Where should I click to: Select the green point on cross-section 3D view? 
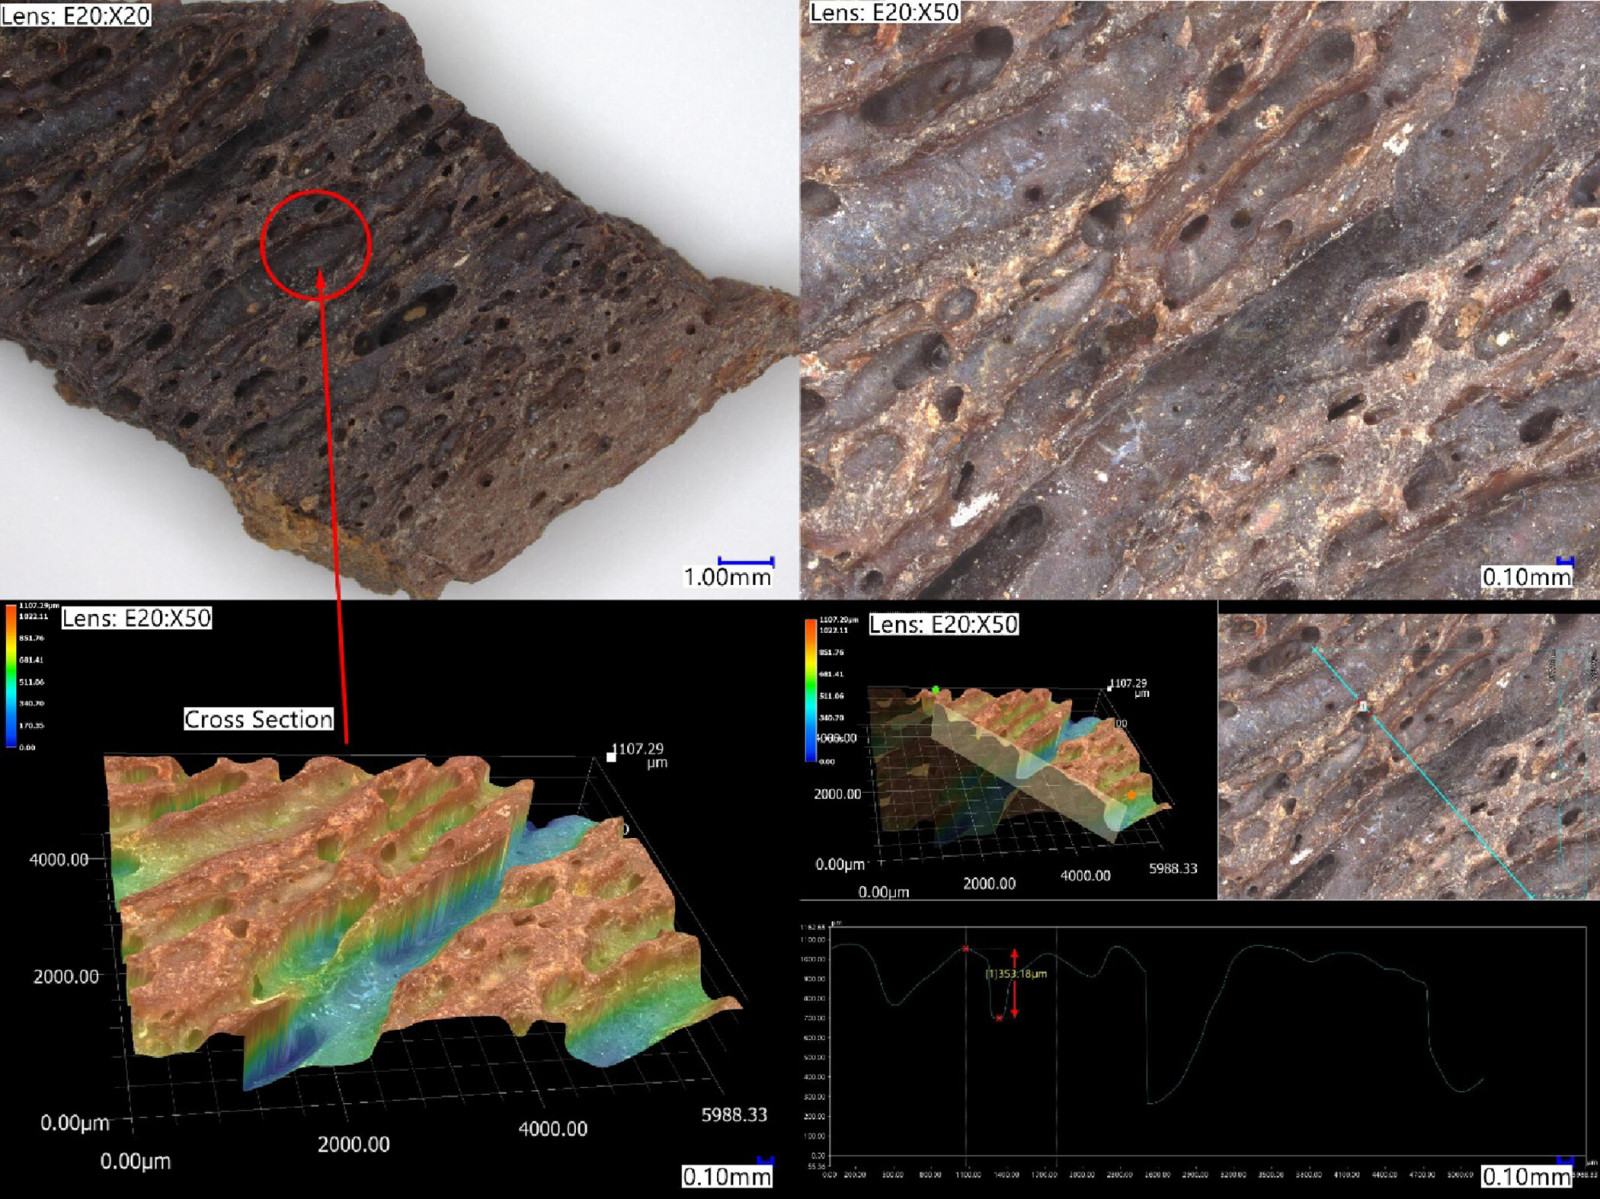(x=936, y=689)
